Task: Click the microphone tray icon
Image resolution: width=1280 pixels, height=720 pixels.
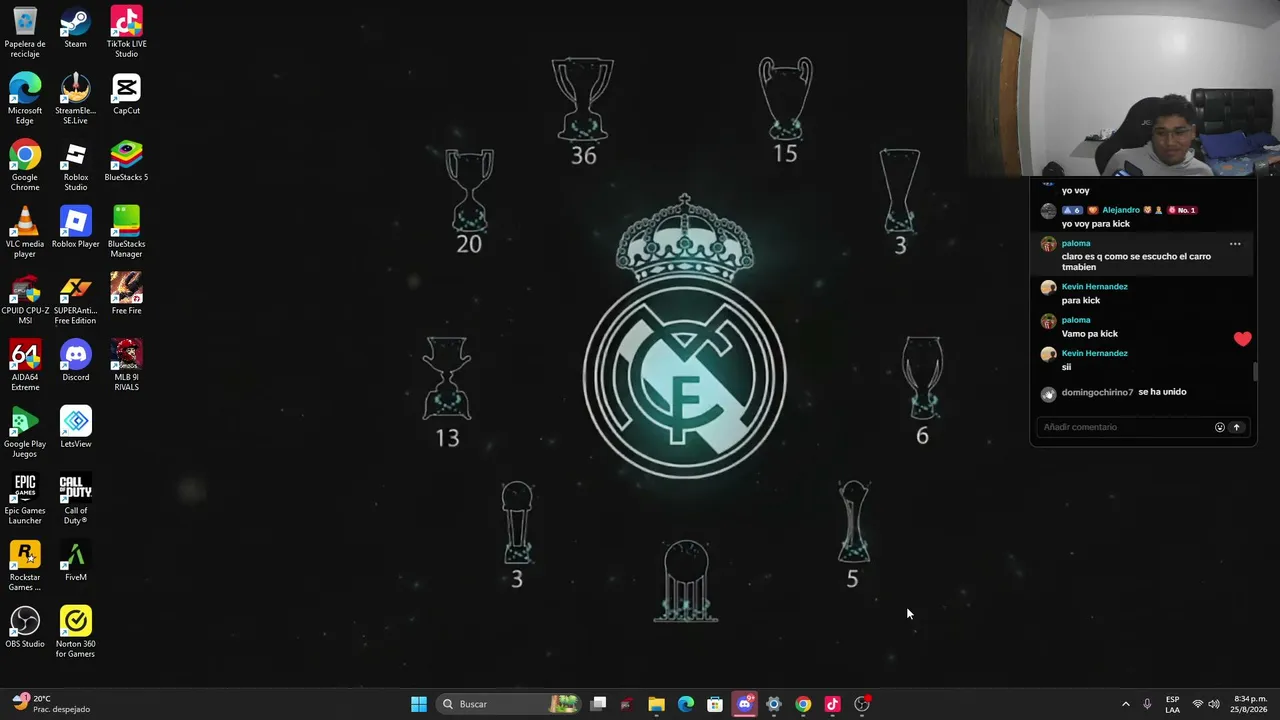Action: pos(1147,704)
